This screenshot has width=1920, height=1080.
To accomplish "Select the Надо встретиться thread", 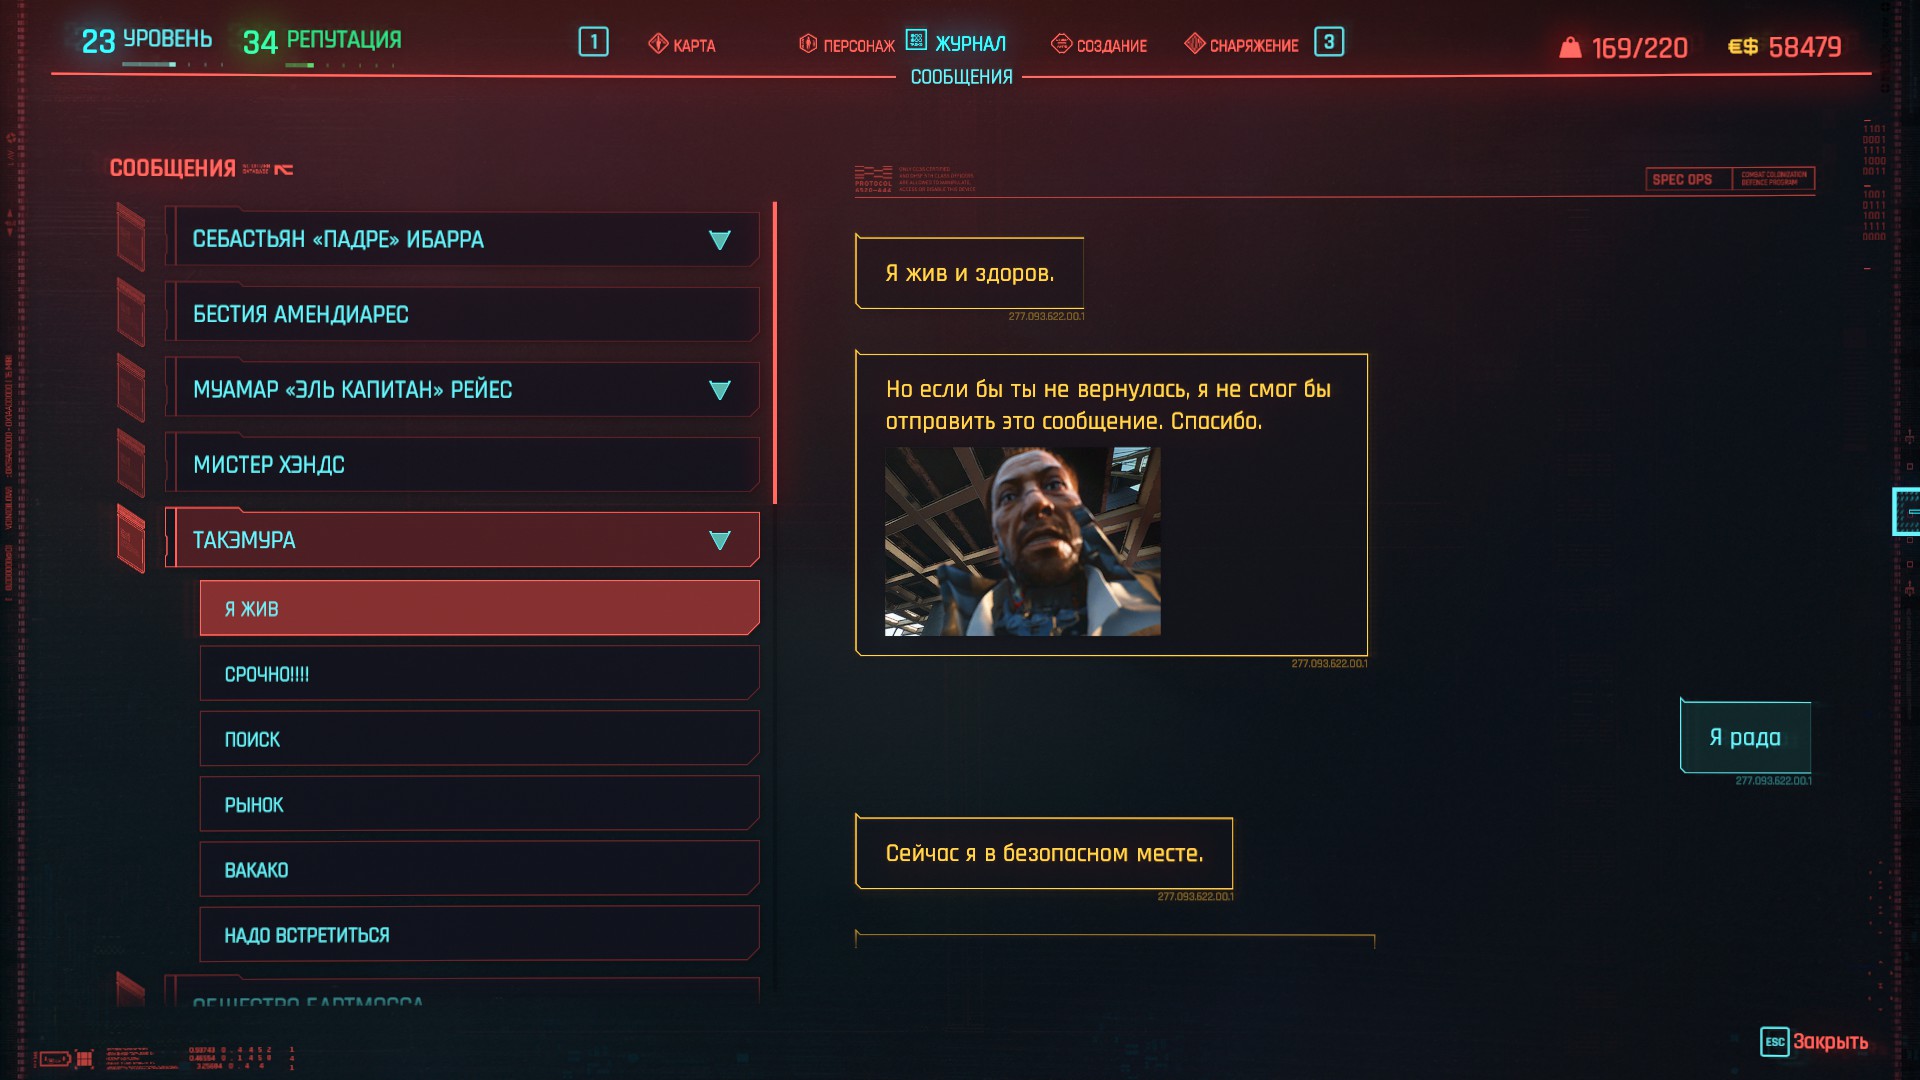I will coord(480,935).
